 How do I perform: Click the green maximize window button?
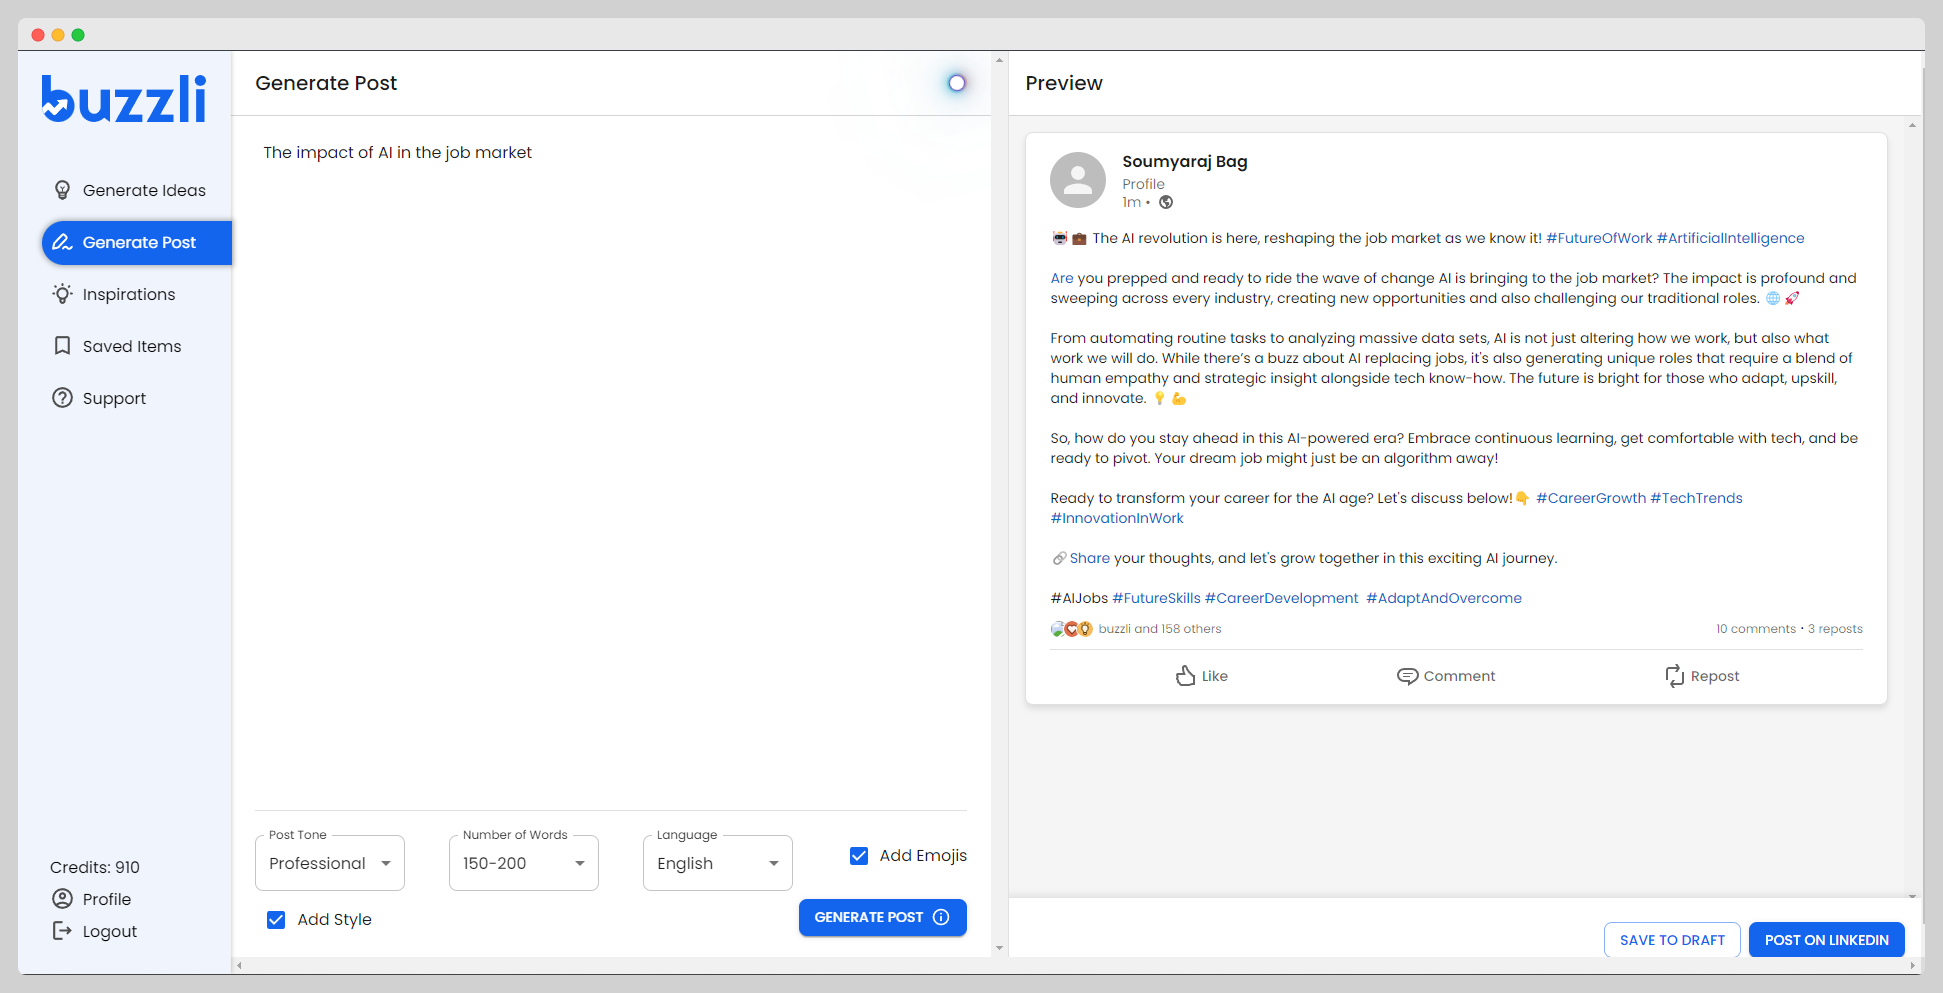pos(78,35)
